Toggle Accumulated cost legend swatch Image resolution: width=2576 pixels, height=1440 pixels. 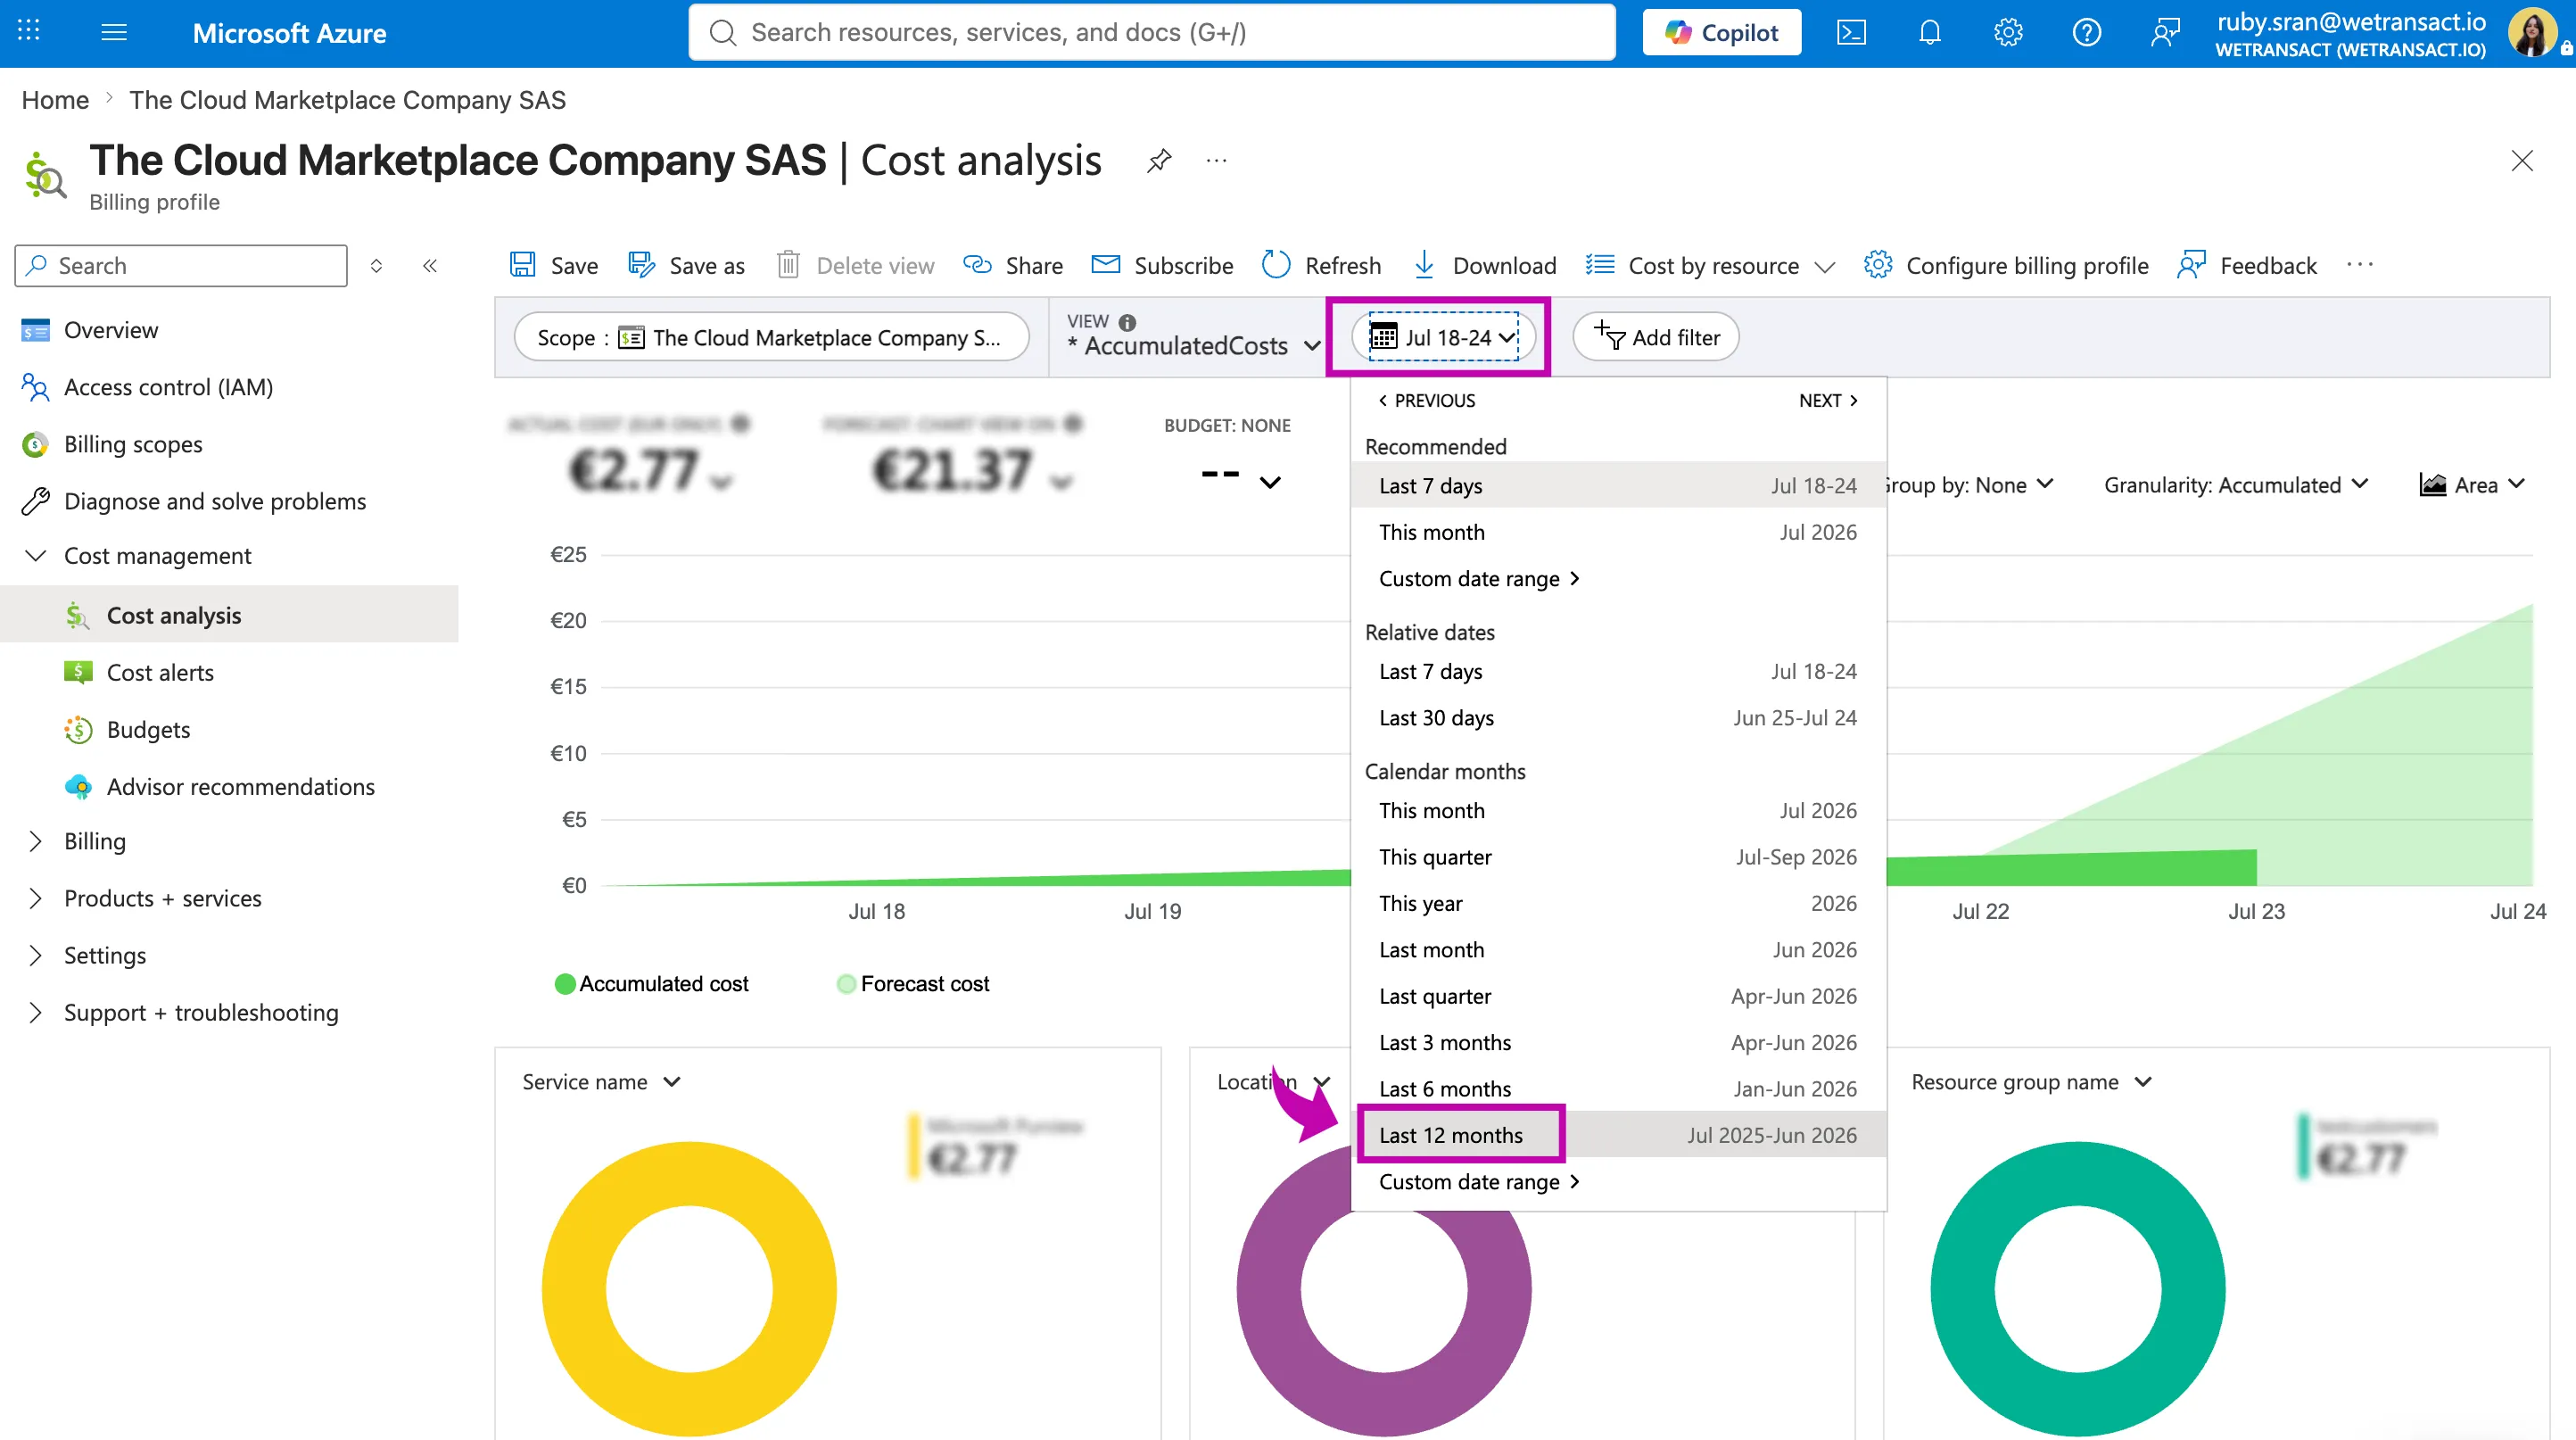564,983
